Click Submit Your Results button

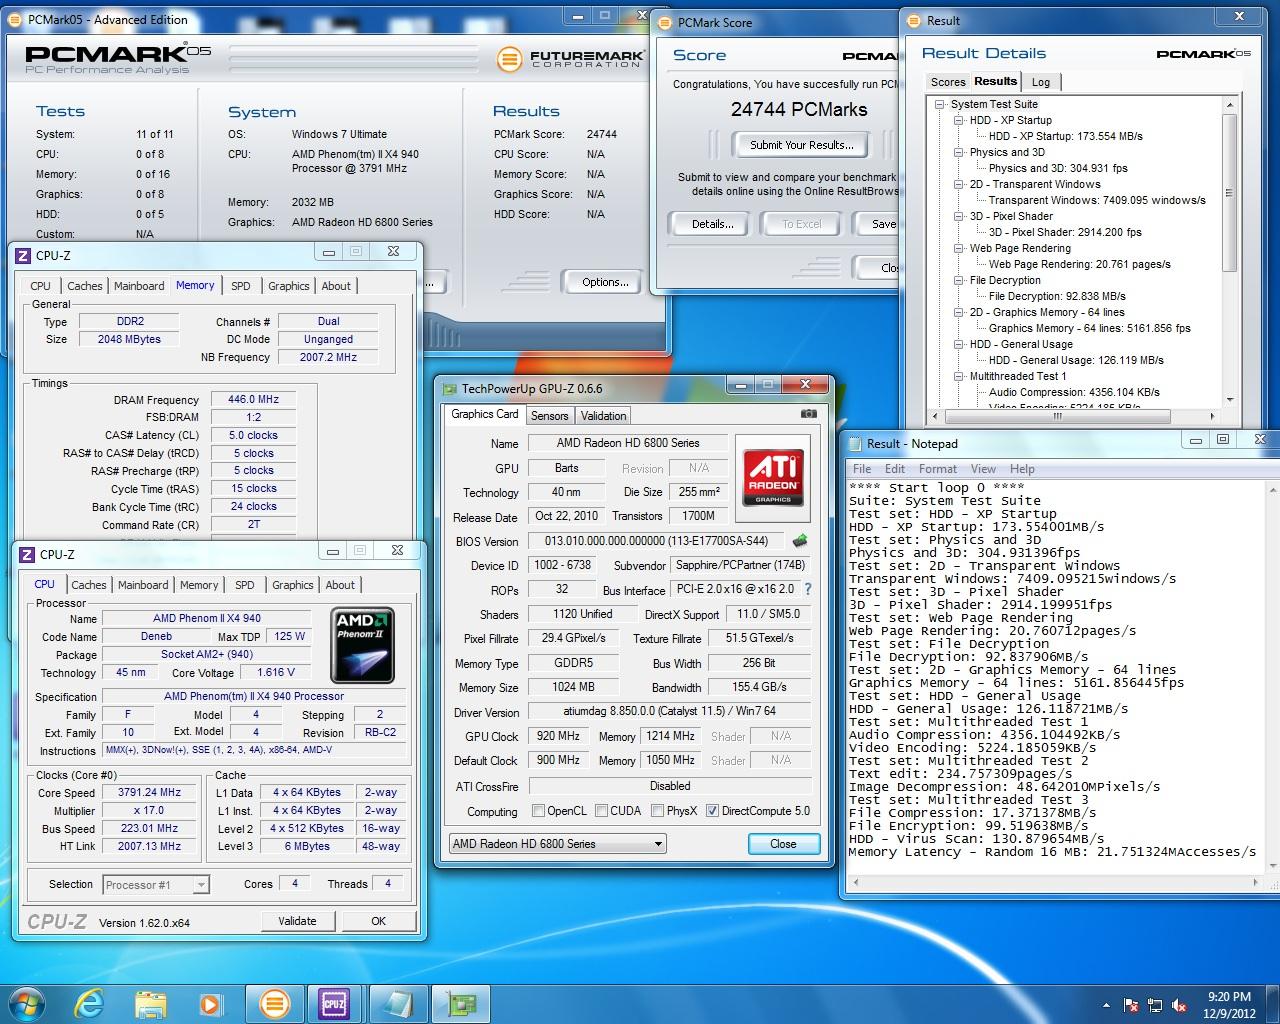point(801,145)
